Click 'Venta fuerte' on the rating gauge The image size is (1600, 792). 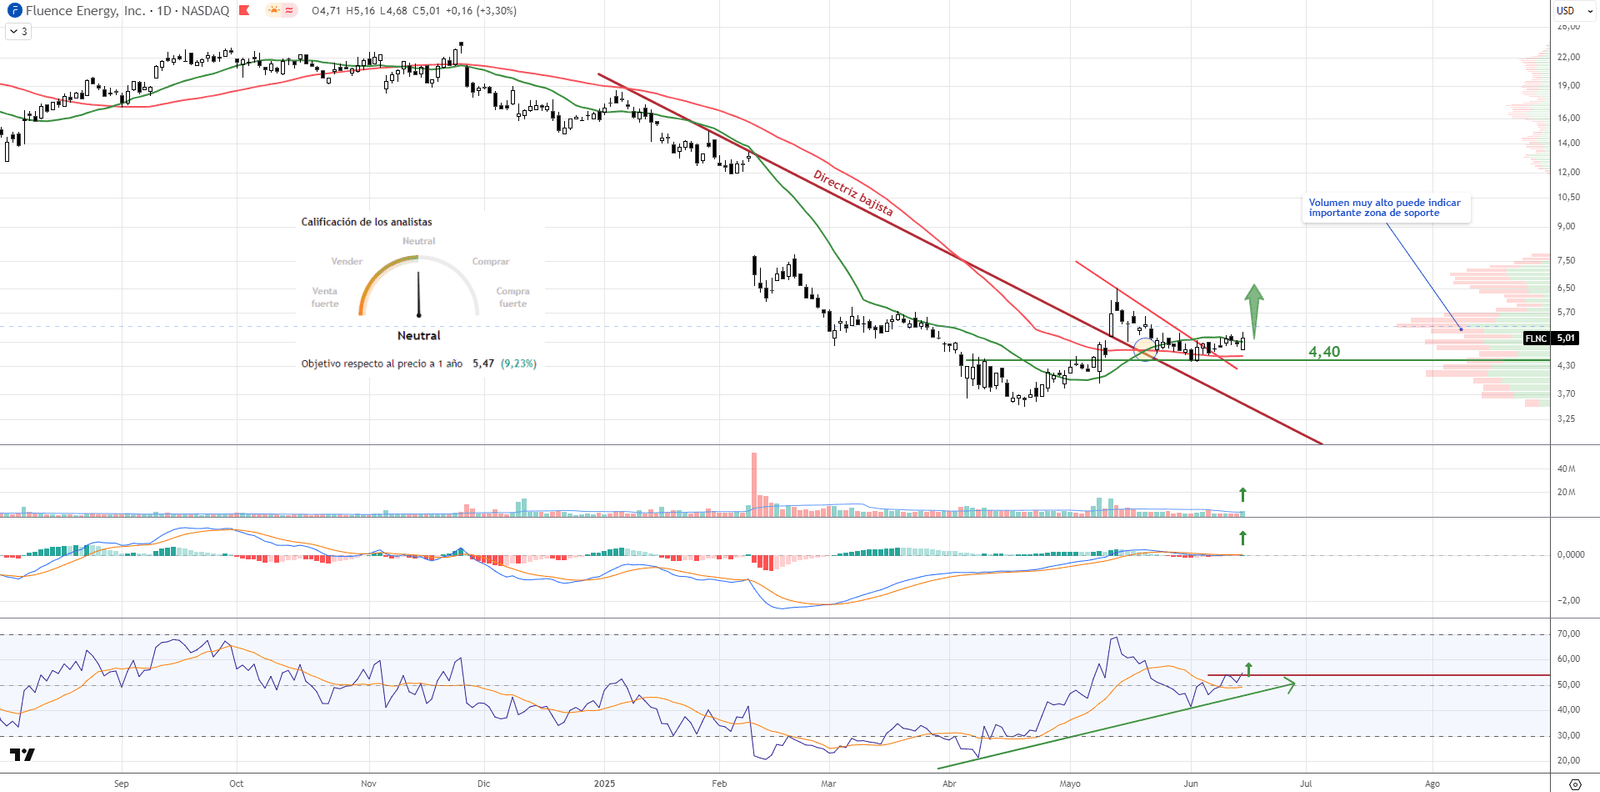pos(325,297)
